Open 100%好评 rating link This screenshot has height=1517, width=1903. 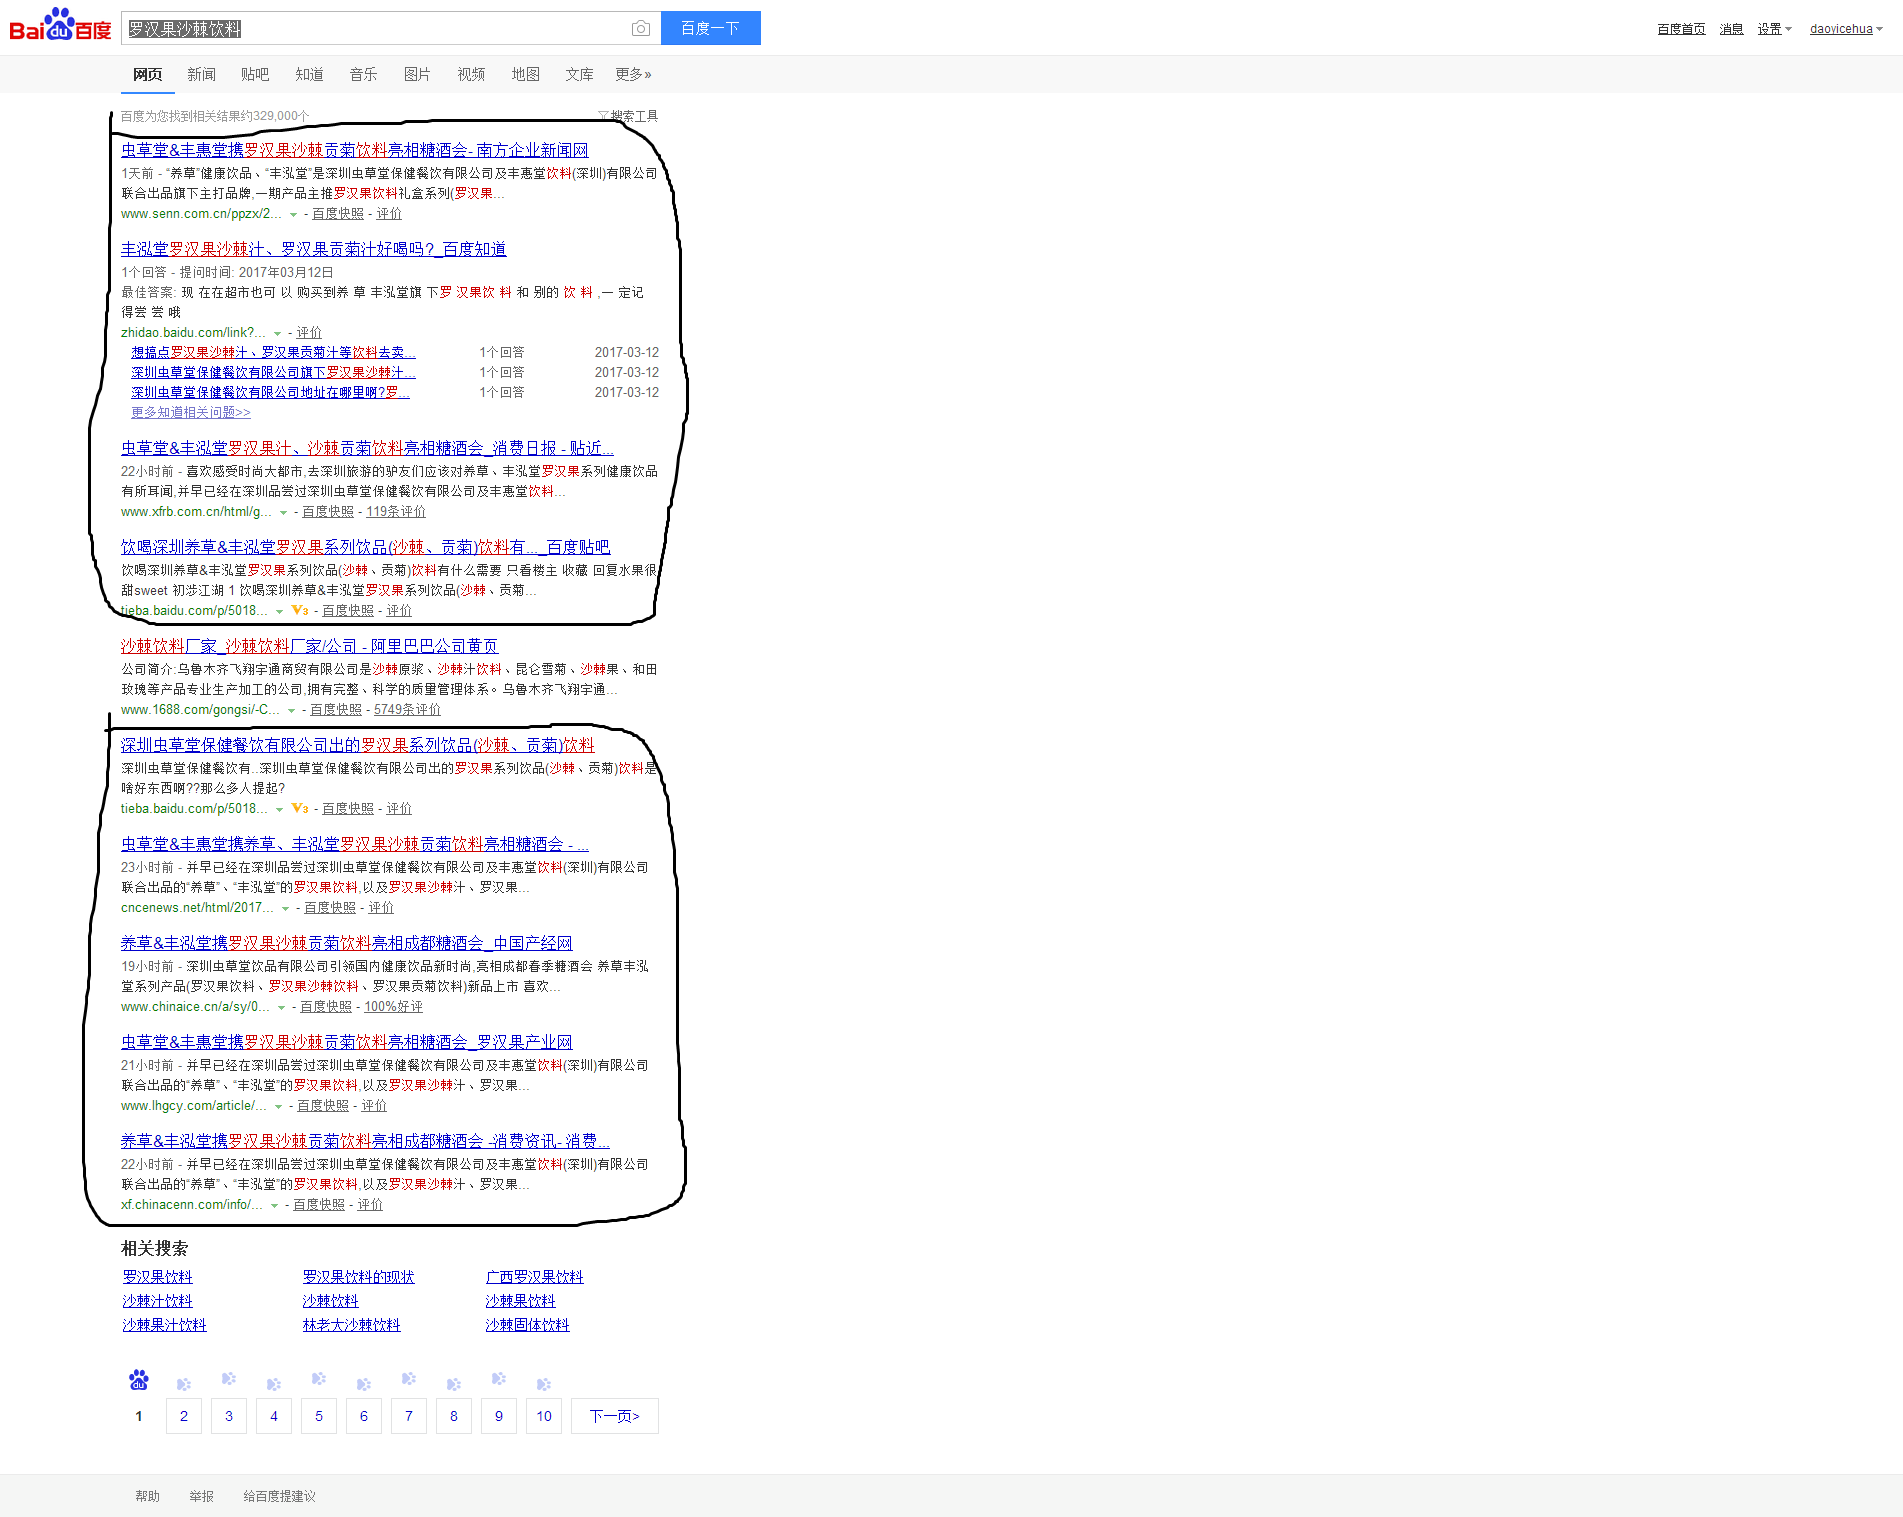pos(393,1007)
